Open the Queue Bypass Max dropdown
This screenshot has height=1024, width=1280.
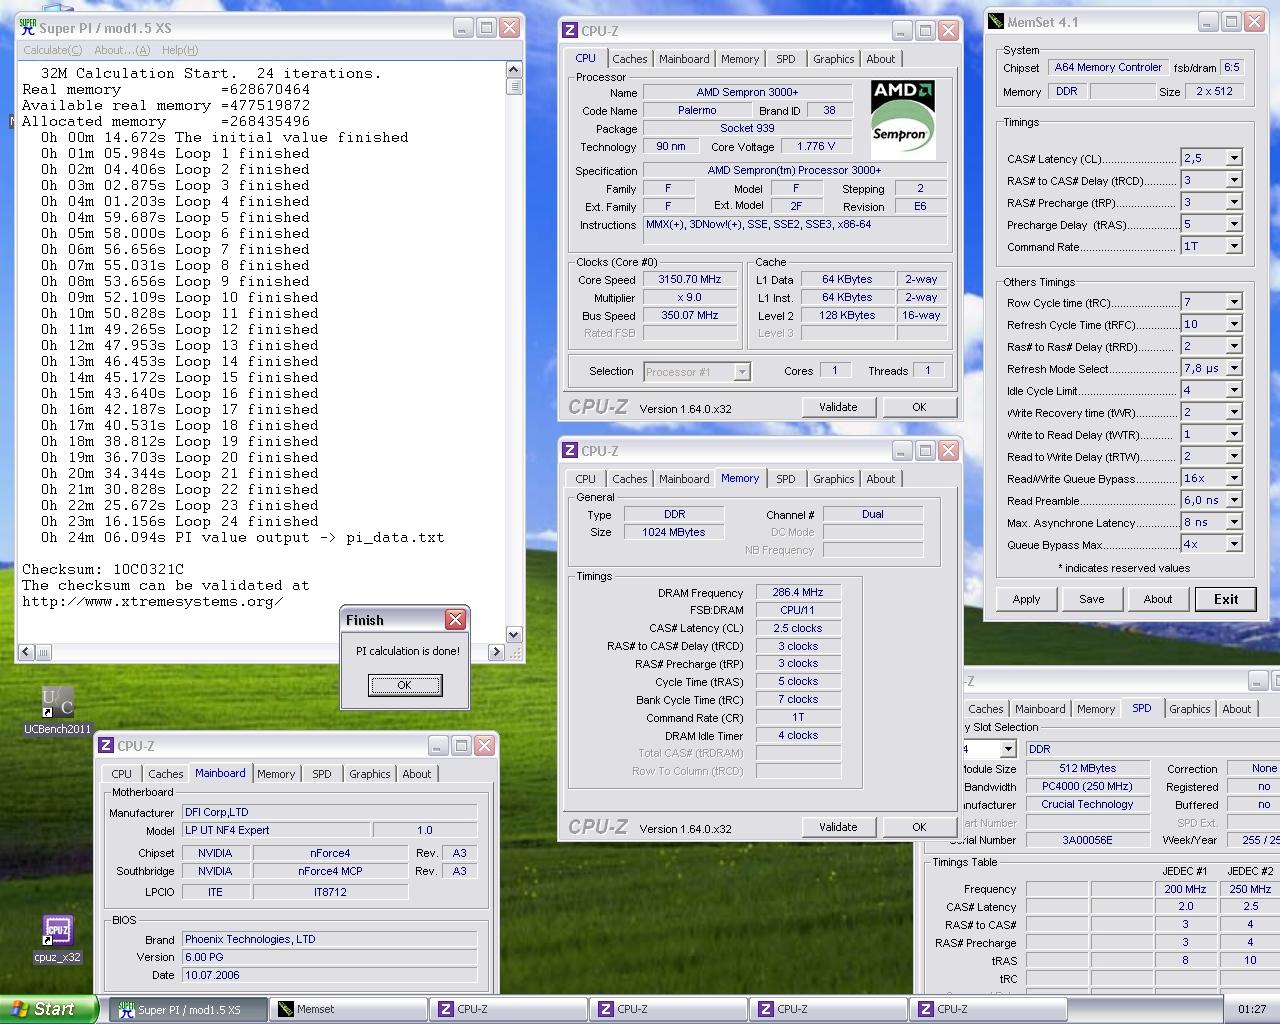[x=1234, y=544]
